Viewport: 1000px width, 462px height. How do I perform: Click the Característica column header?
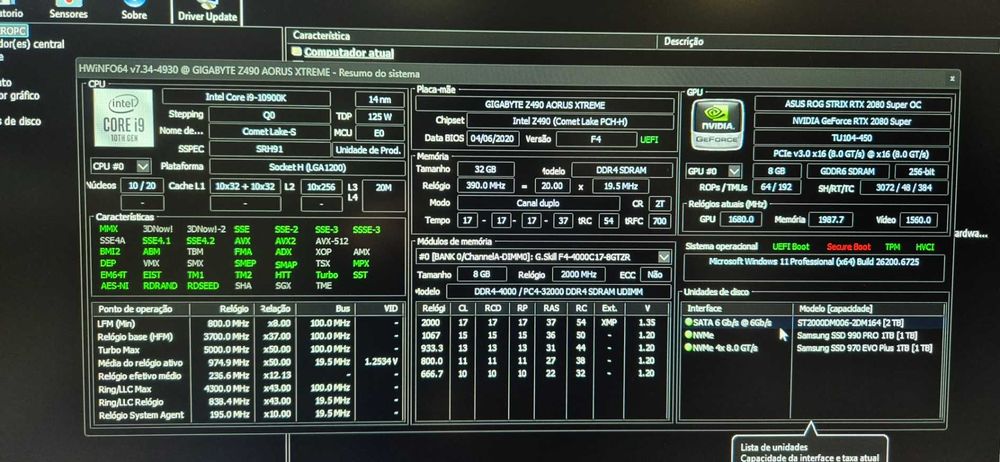tap(321, 36)
